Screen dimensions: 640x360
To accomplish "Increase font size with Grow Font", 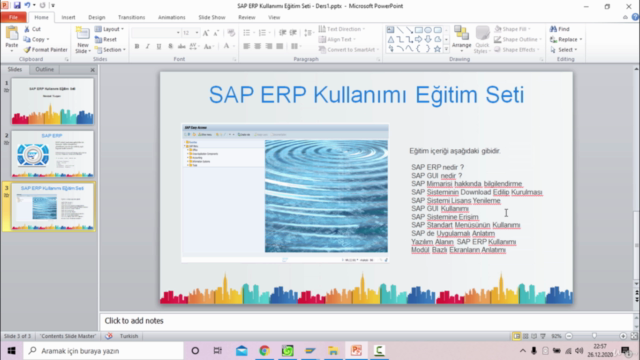I will coord(206,33).
